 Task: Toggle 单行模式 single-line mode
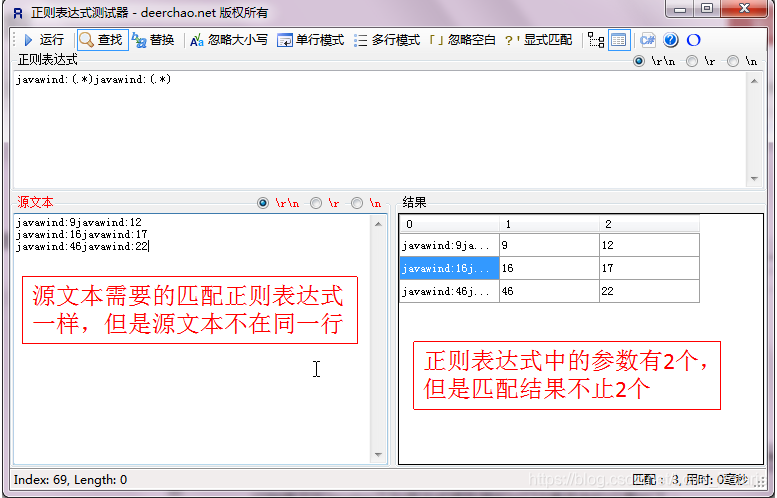click(x=311, y=40)
